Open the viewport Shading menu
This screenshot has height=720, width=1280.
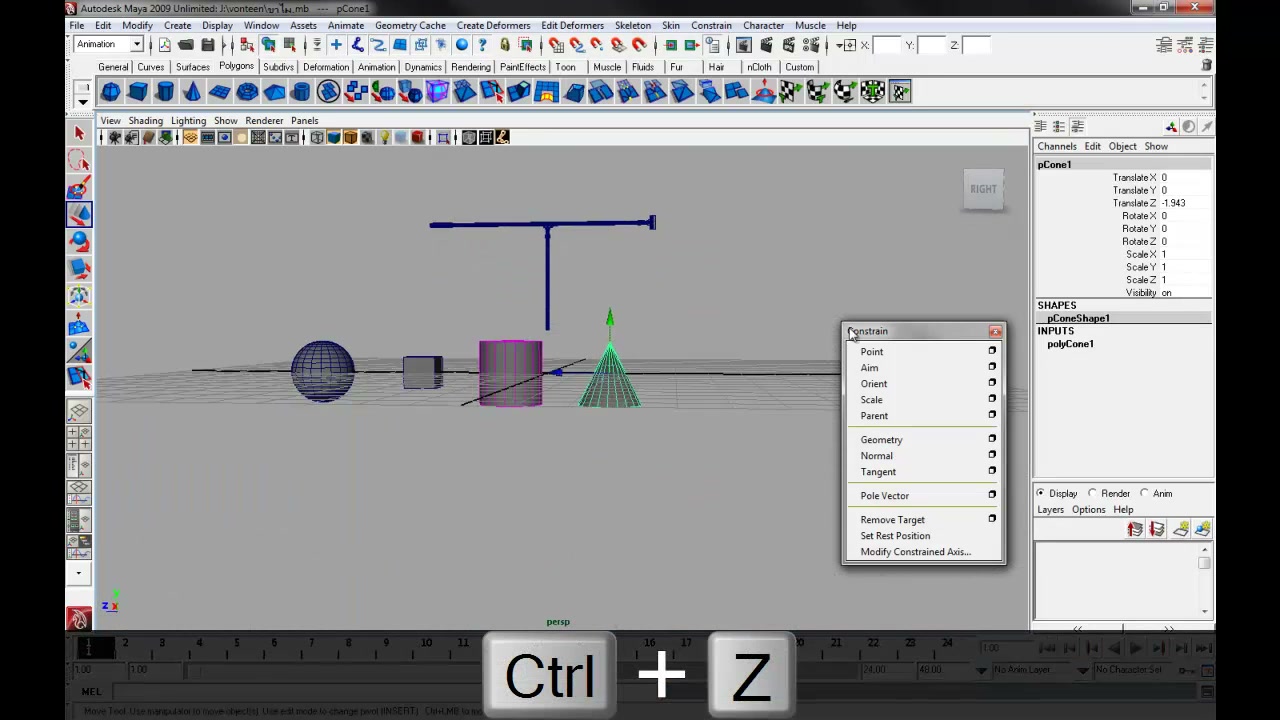145,120
